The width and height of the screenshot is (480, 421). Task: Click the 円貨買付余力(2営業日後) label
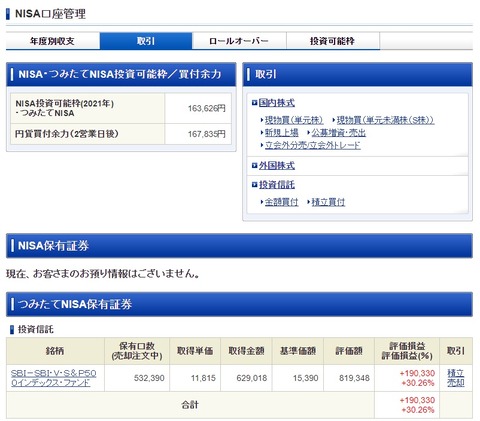tap(67, 134)
